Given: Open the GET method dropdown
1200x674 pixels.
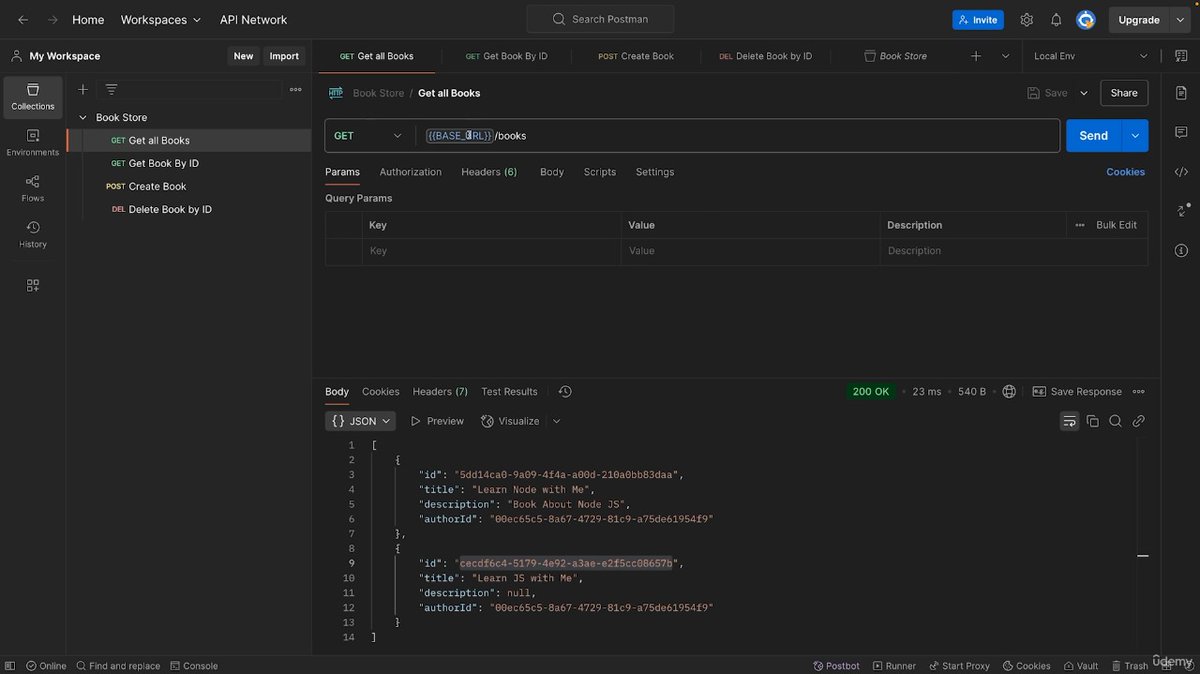Looking at the screenshot, I should click(368, 136).
